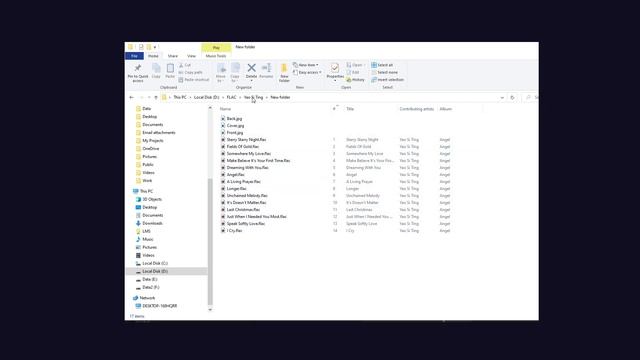
Task: Open address bar previous locations dropdown
Action: (x=502, y=98)
